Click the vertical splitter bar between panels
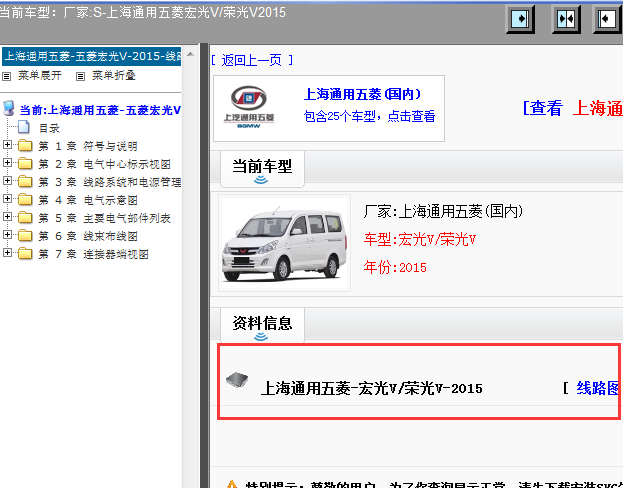Viewport: 623px width, 488px height. (x=204, y=265)
